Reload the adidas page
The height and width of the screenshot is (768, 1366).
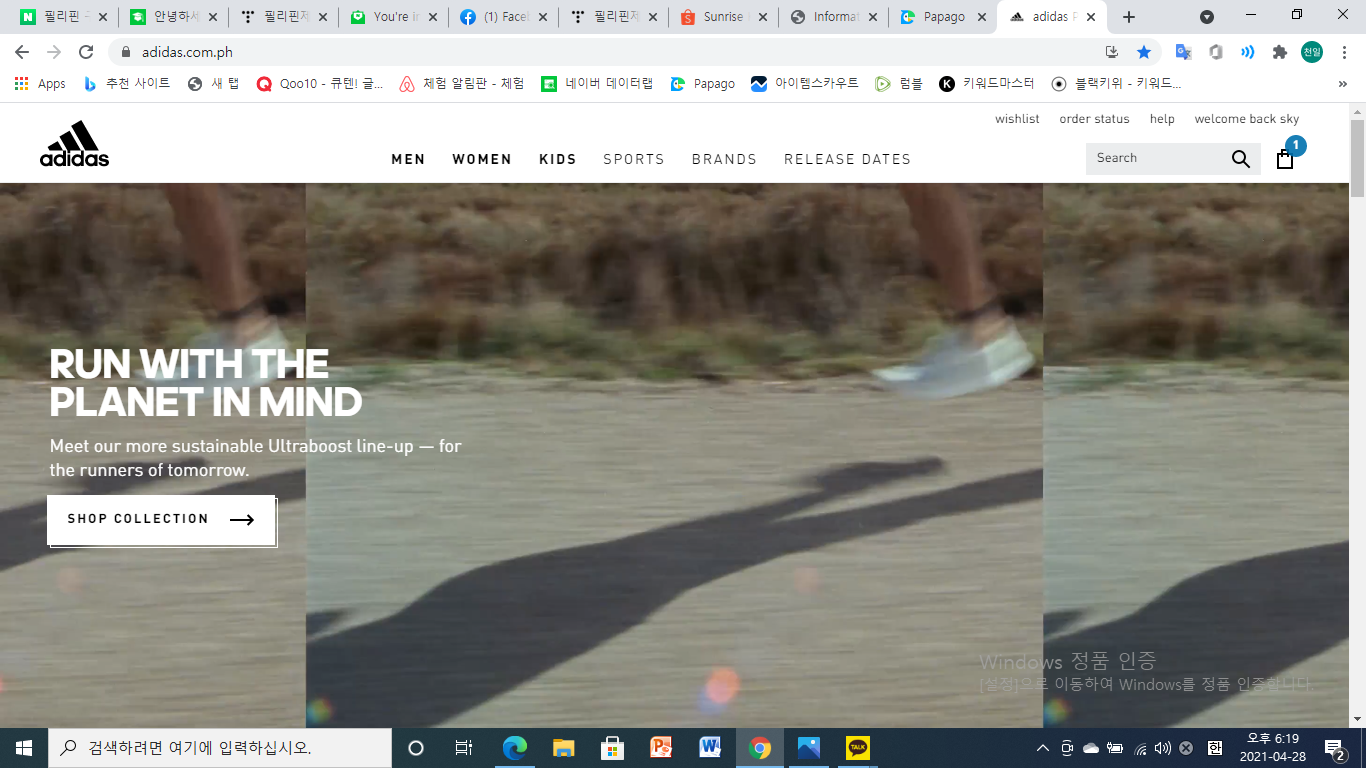[x=86, y=52]
